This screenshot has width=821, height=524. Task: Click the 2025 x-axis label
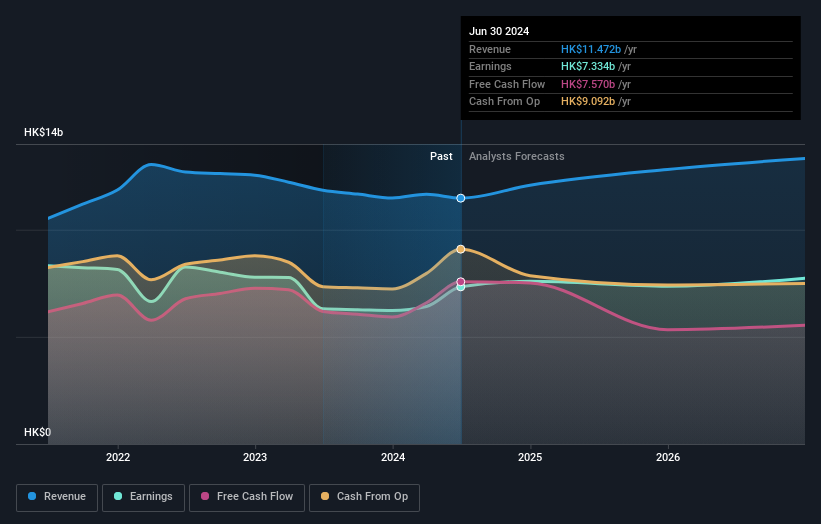pyautogui.click(x=530, y=457)
